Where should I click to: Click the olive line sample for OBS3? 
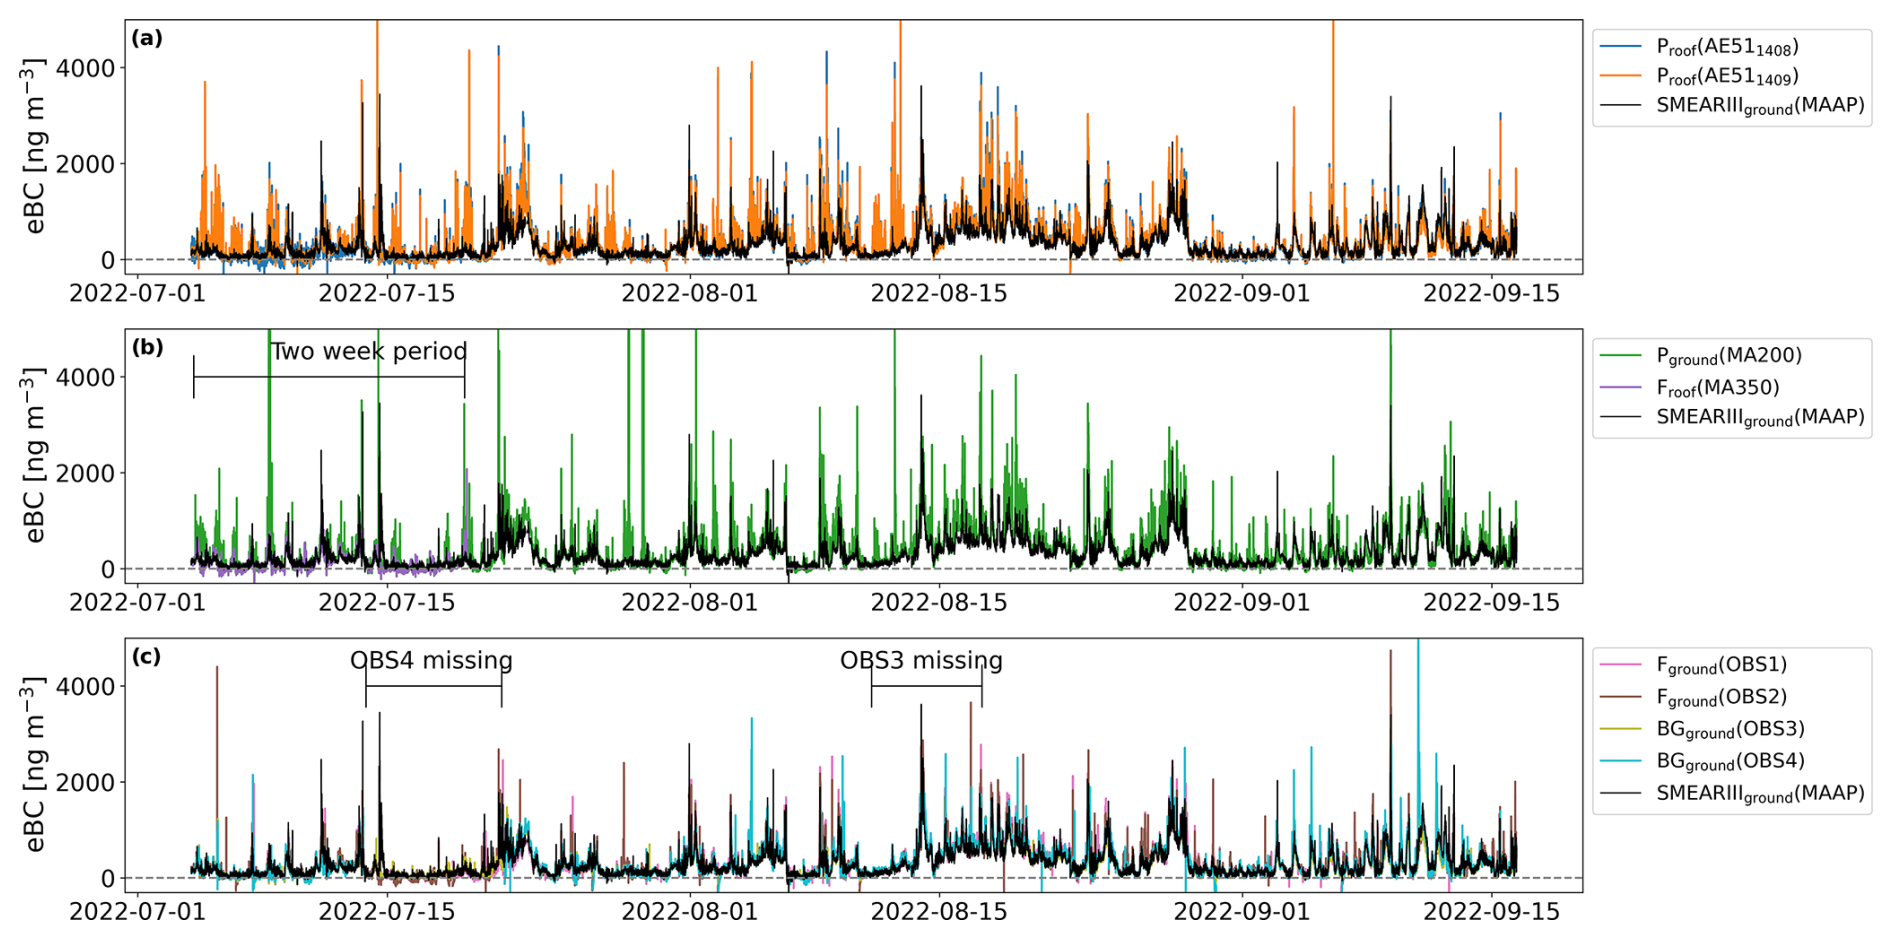[x=1621, y=728]
